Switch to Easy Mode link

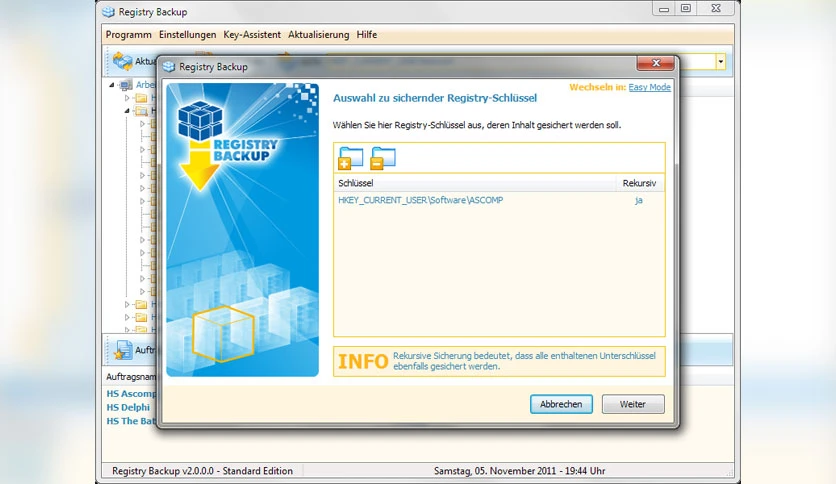point(649,87)
